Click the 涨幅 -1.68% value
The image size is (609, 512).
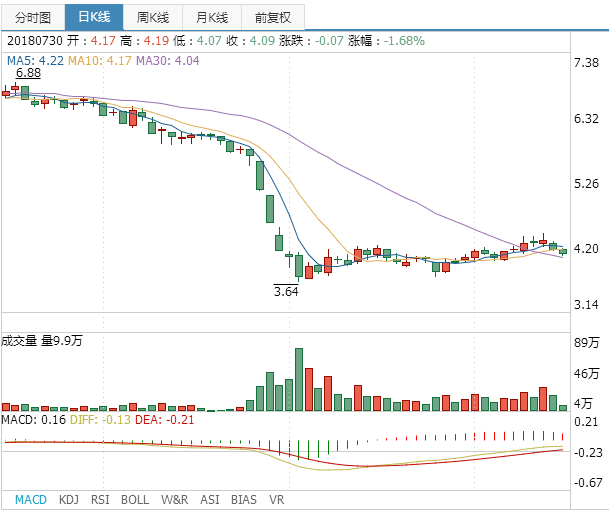pos(386,40)
